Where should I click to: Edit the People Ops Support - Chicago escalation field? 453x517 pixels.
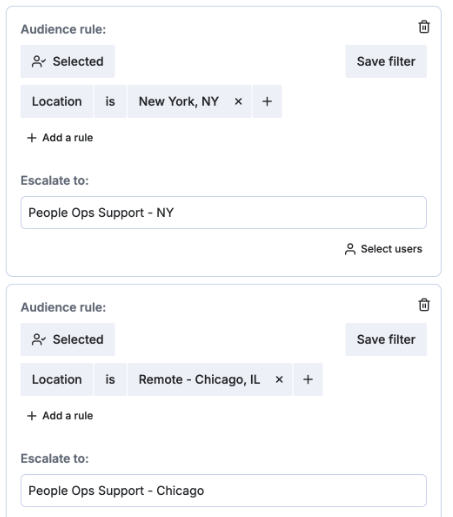tap(224, 491)
